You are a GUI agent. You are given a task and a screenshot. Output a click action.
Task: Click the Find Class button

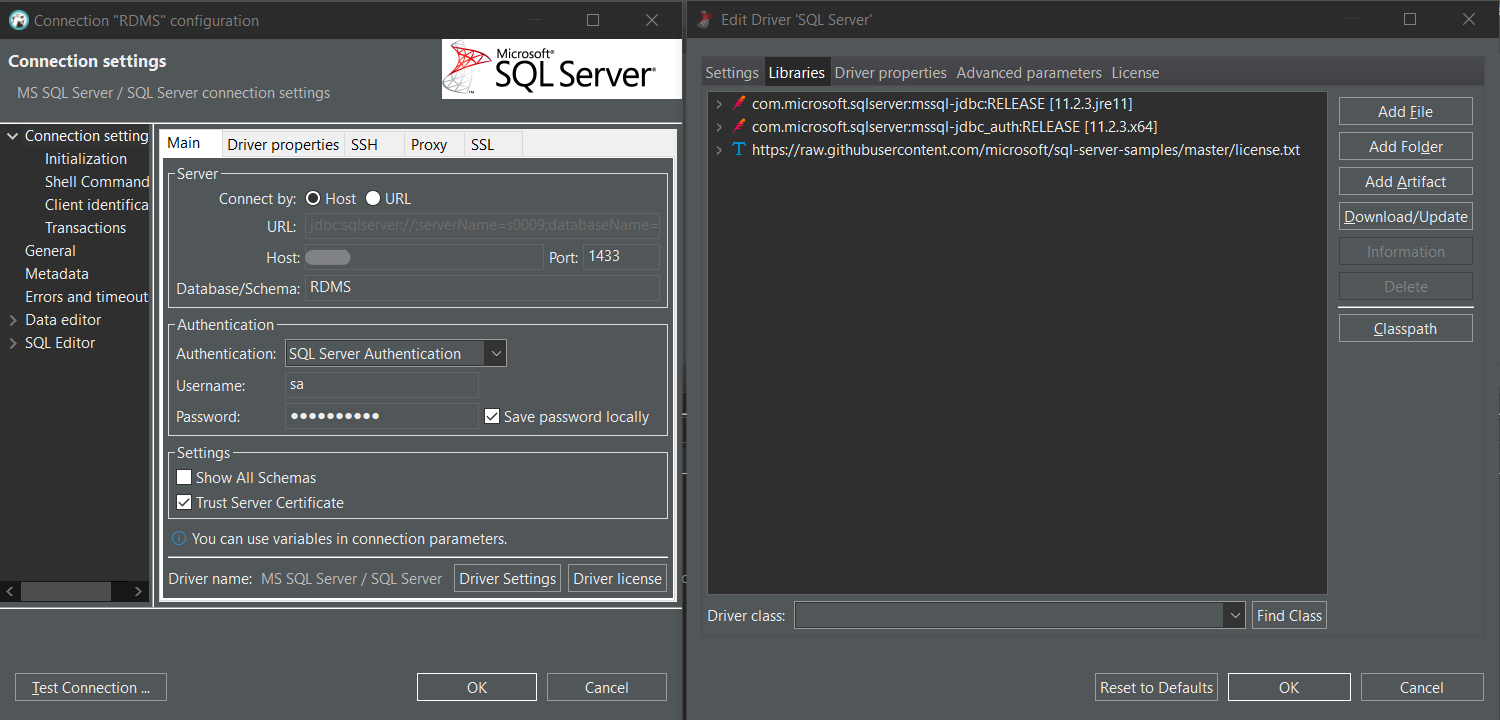[1289, 615]
